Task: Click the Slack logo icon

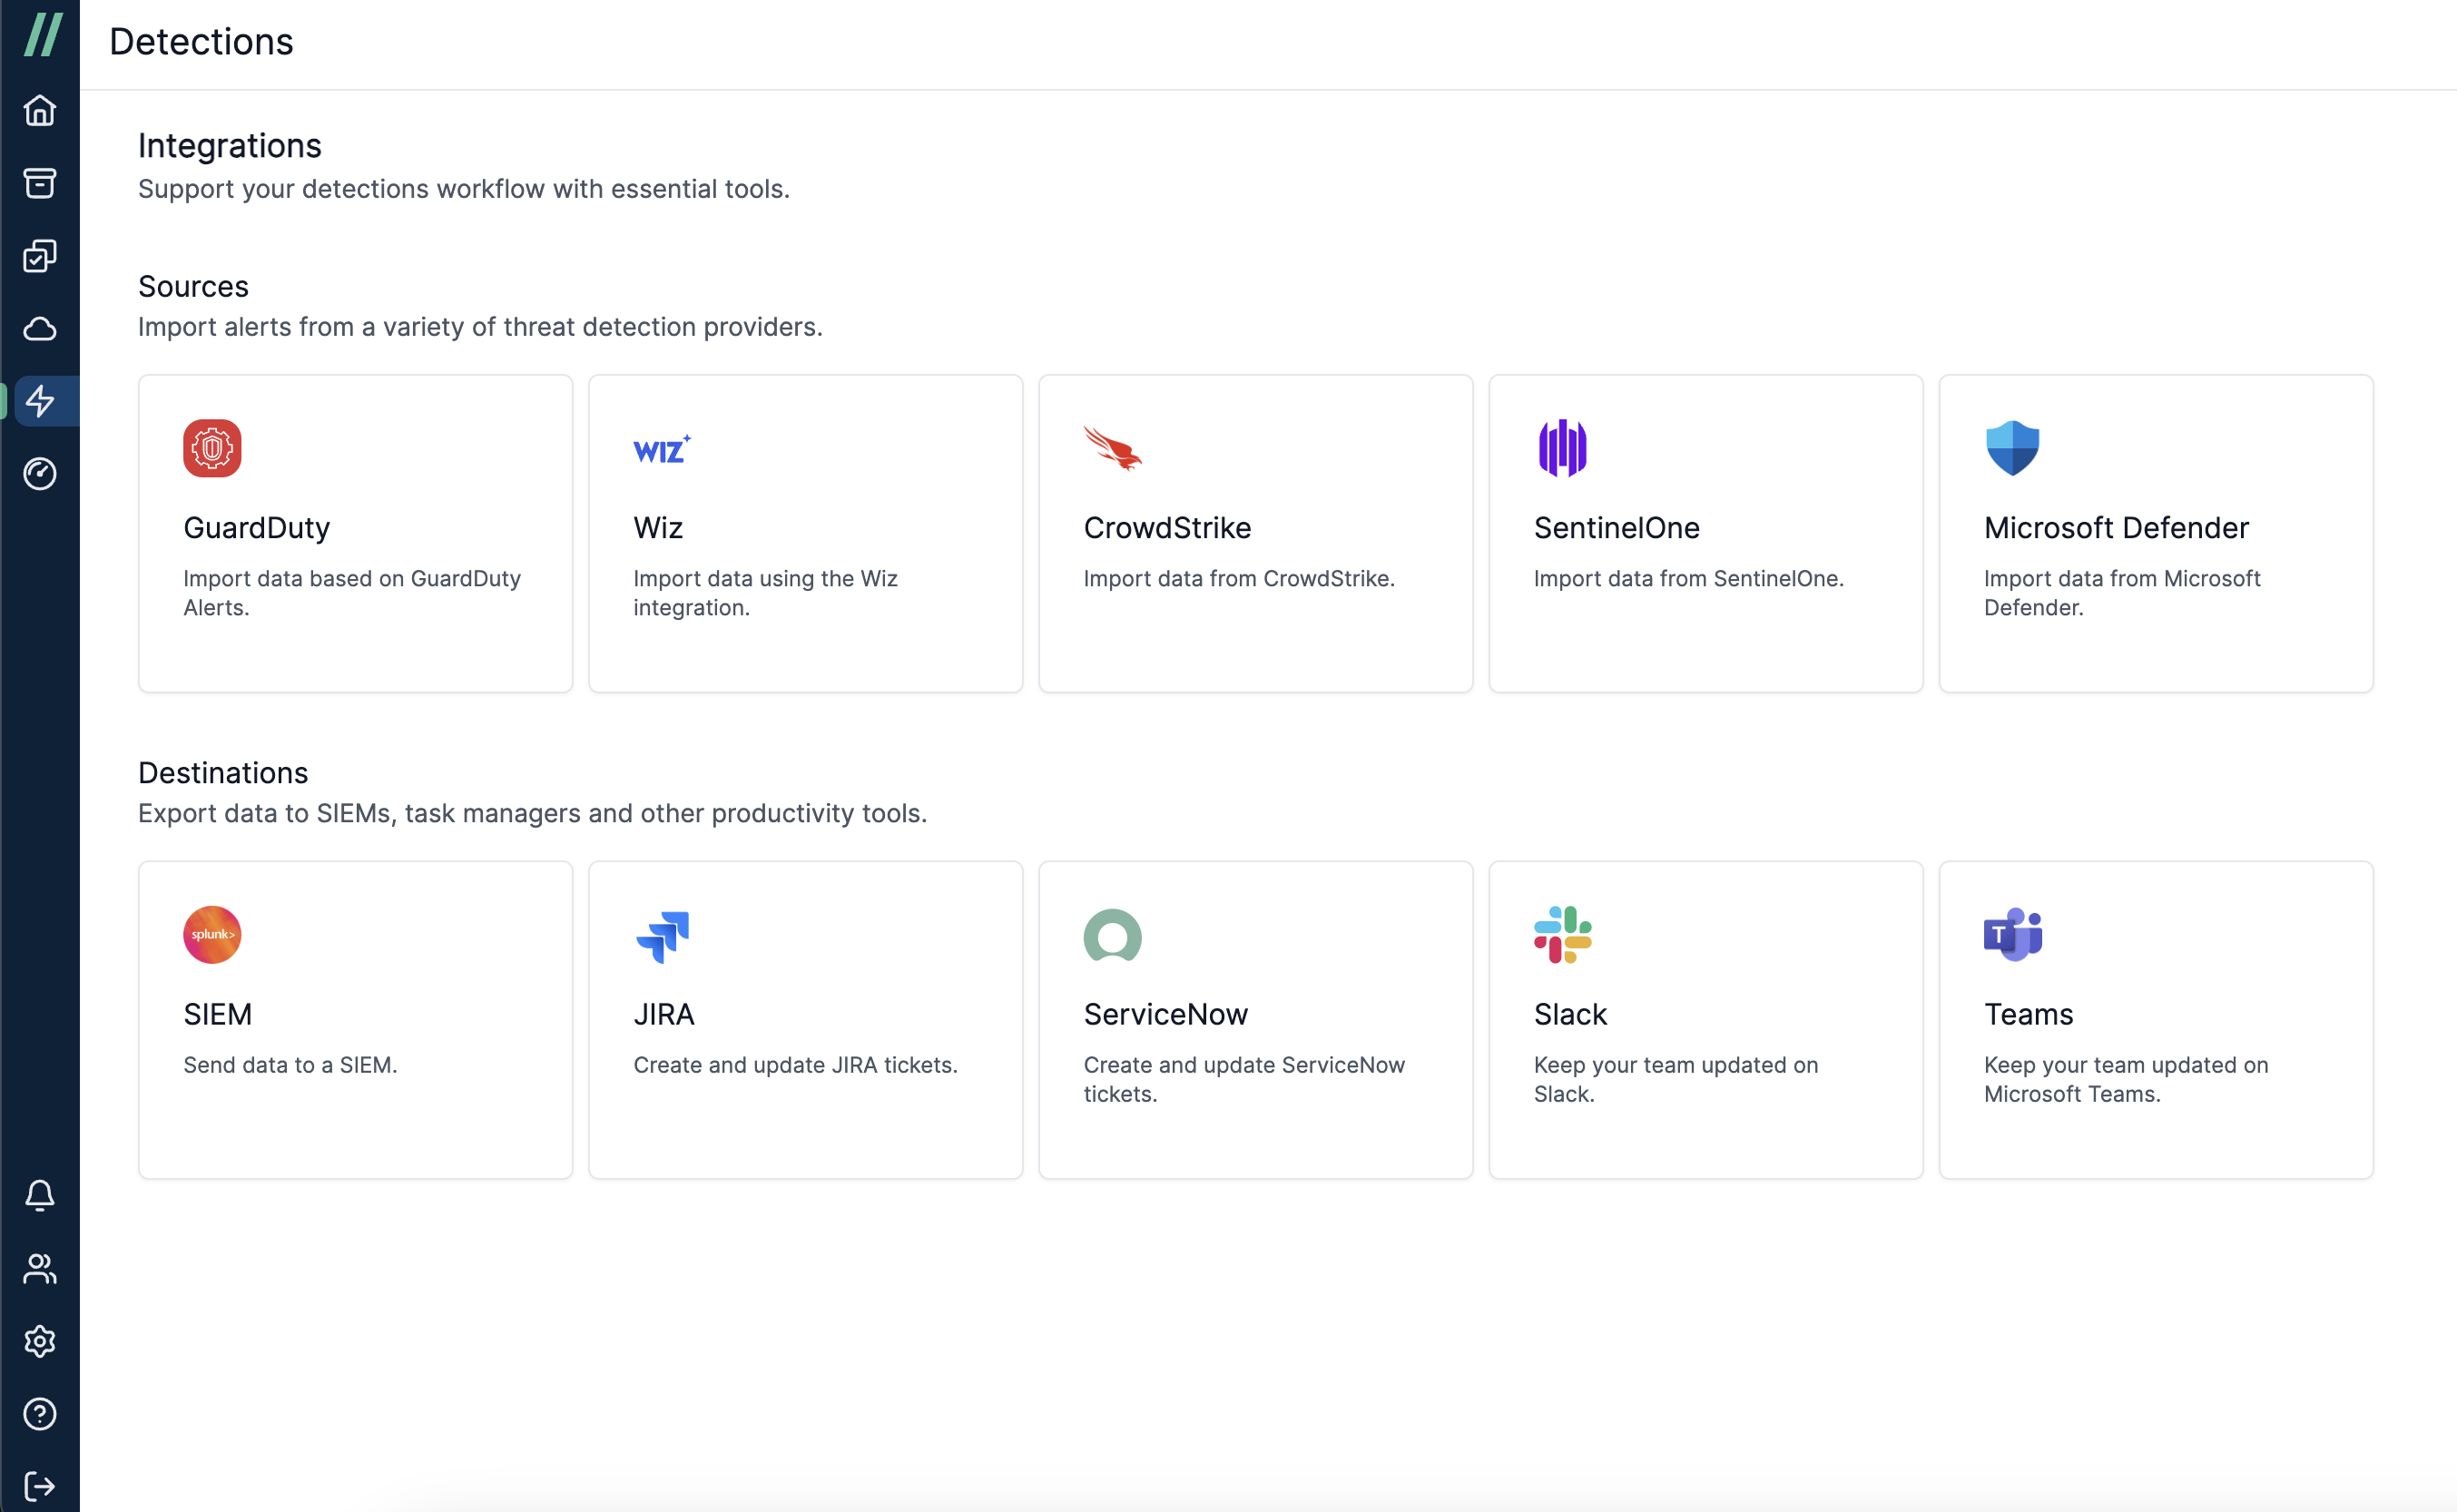Action: pos(1562,934)
